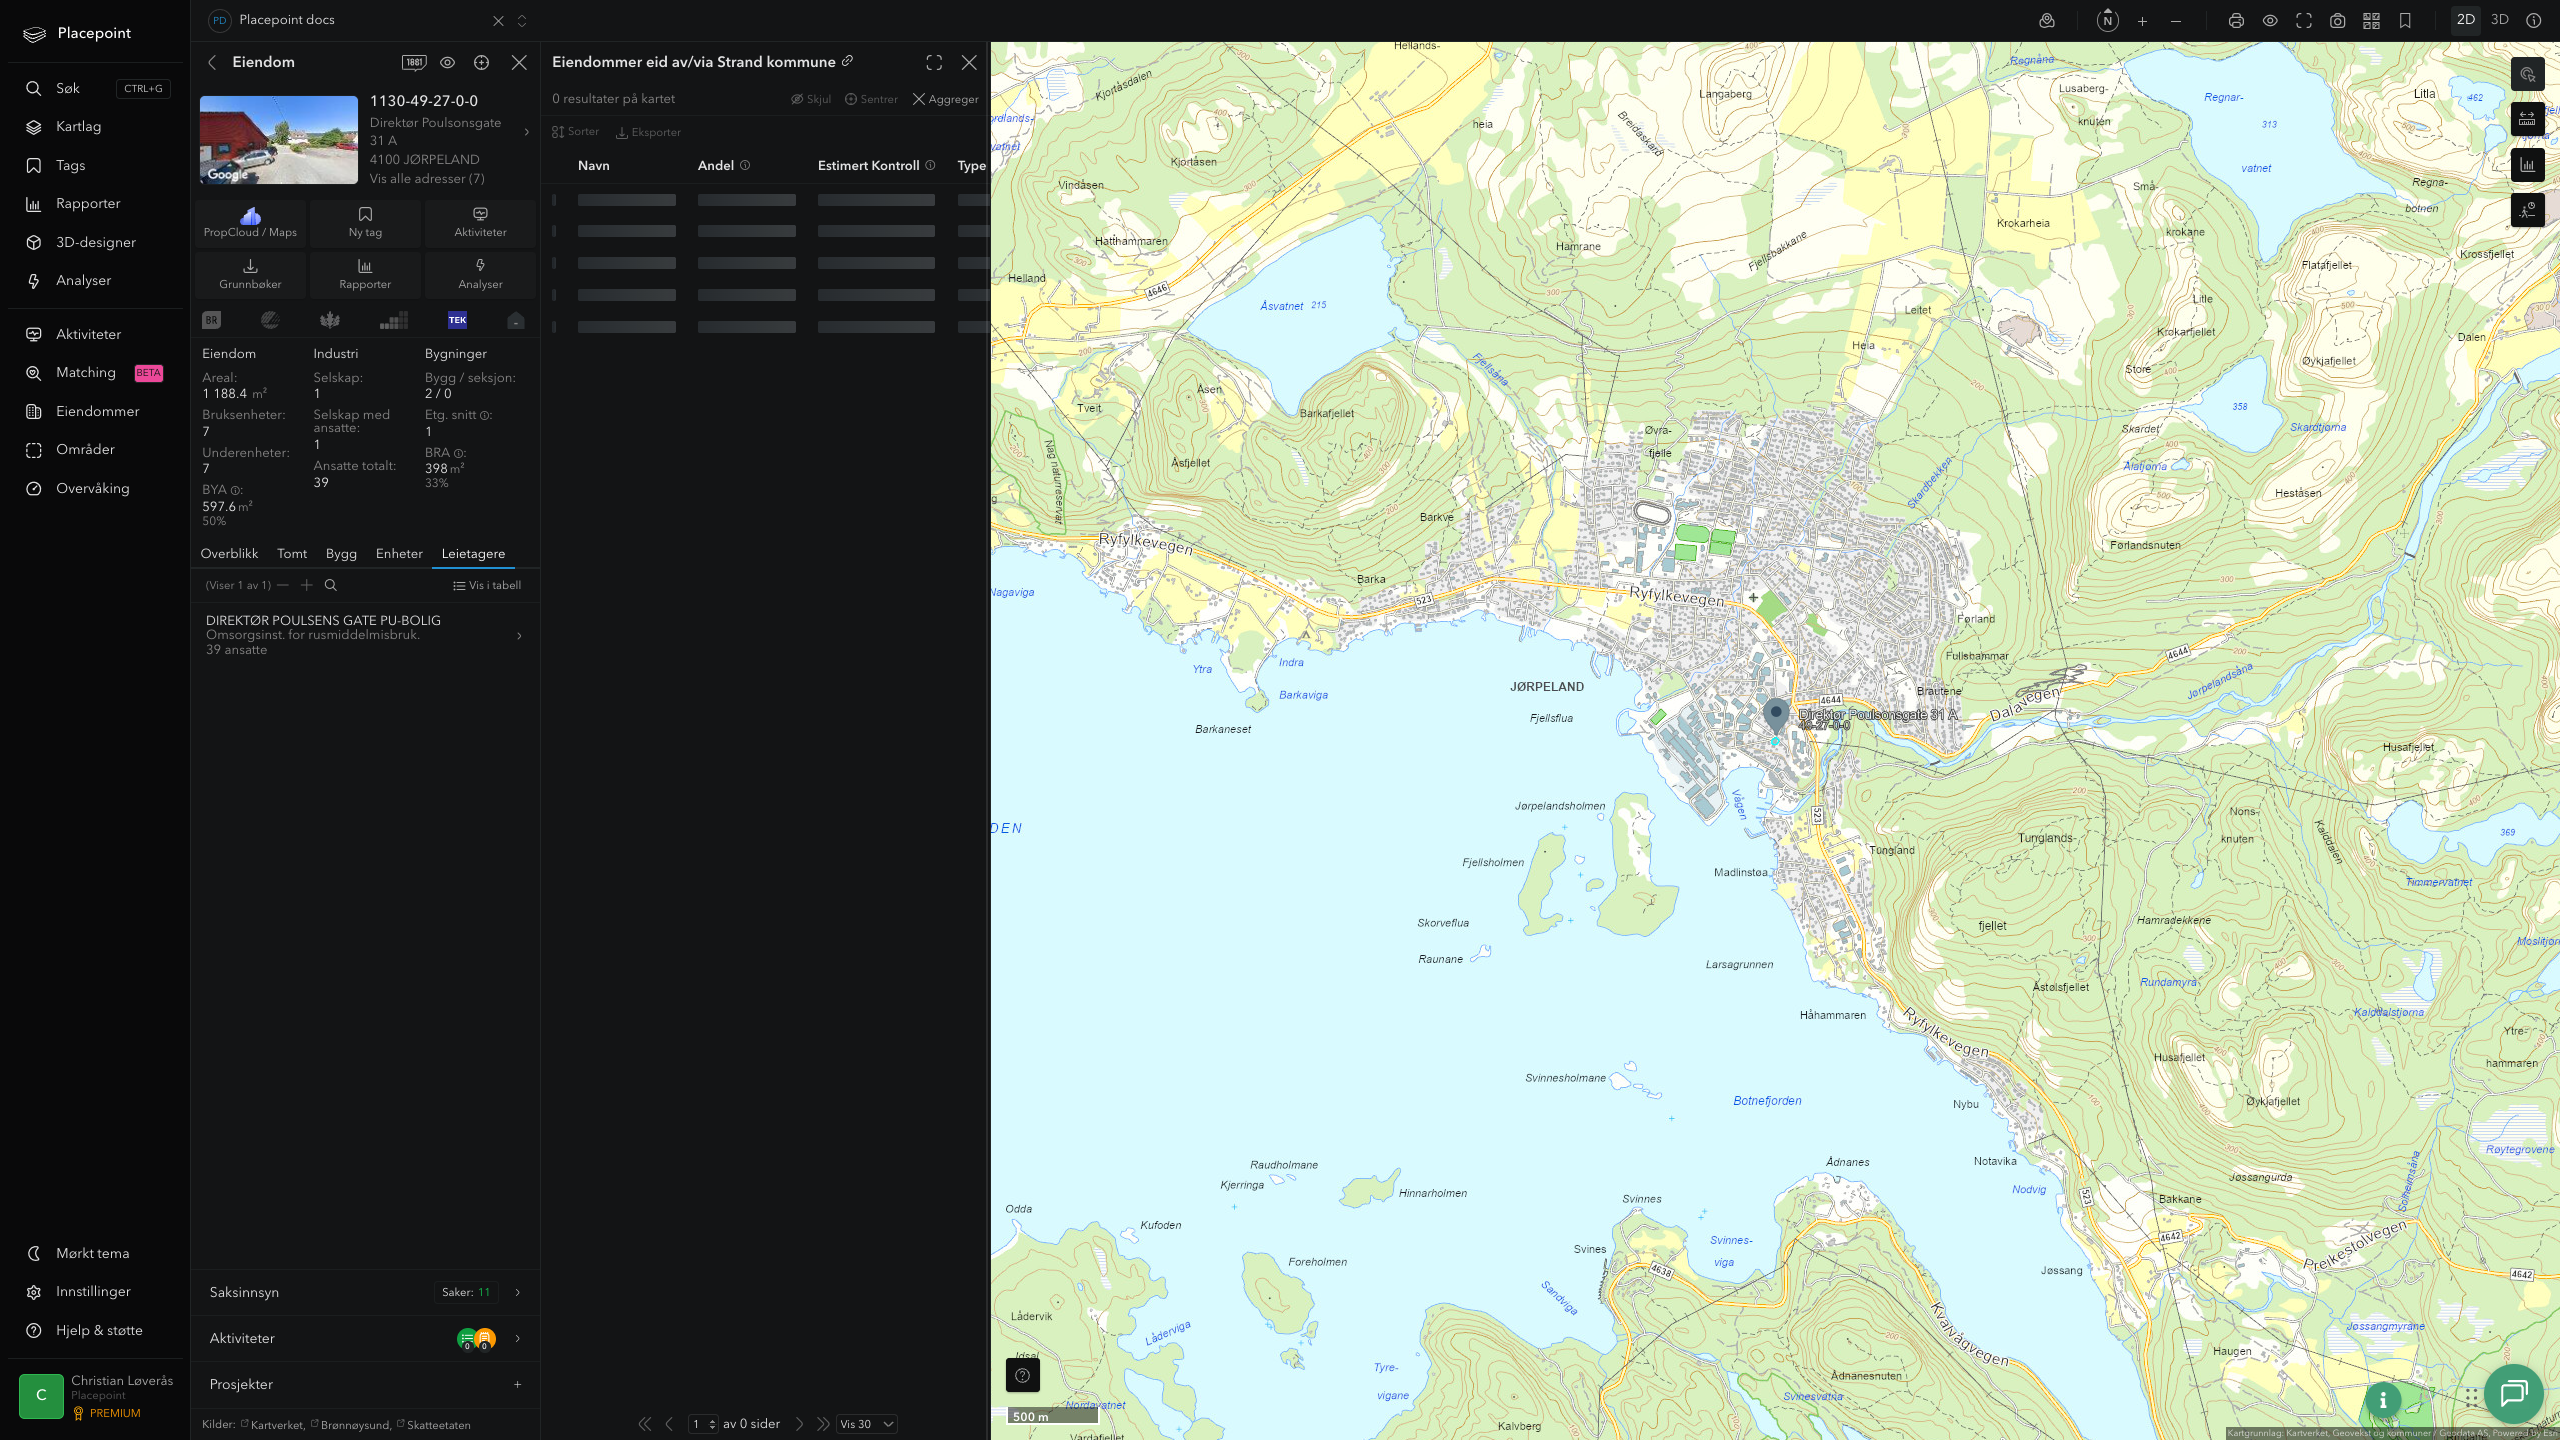The image size is (2560, 1440).
Task: Open Skatteetaten source link
Action: coord(434,1425)
